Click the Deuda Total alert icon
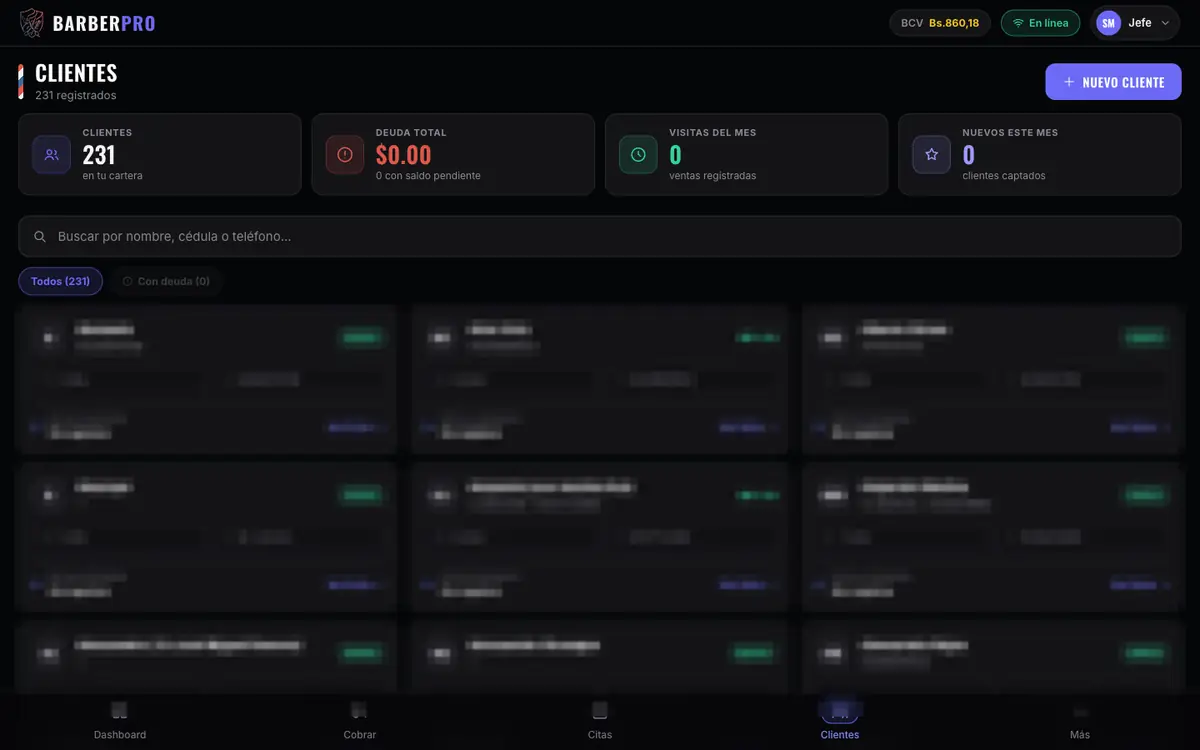This screenshot has width=1200, height=750. [345, 155]
